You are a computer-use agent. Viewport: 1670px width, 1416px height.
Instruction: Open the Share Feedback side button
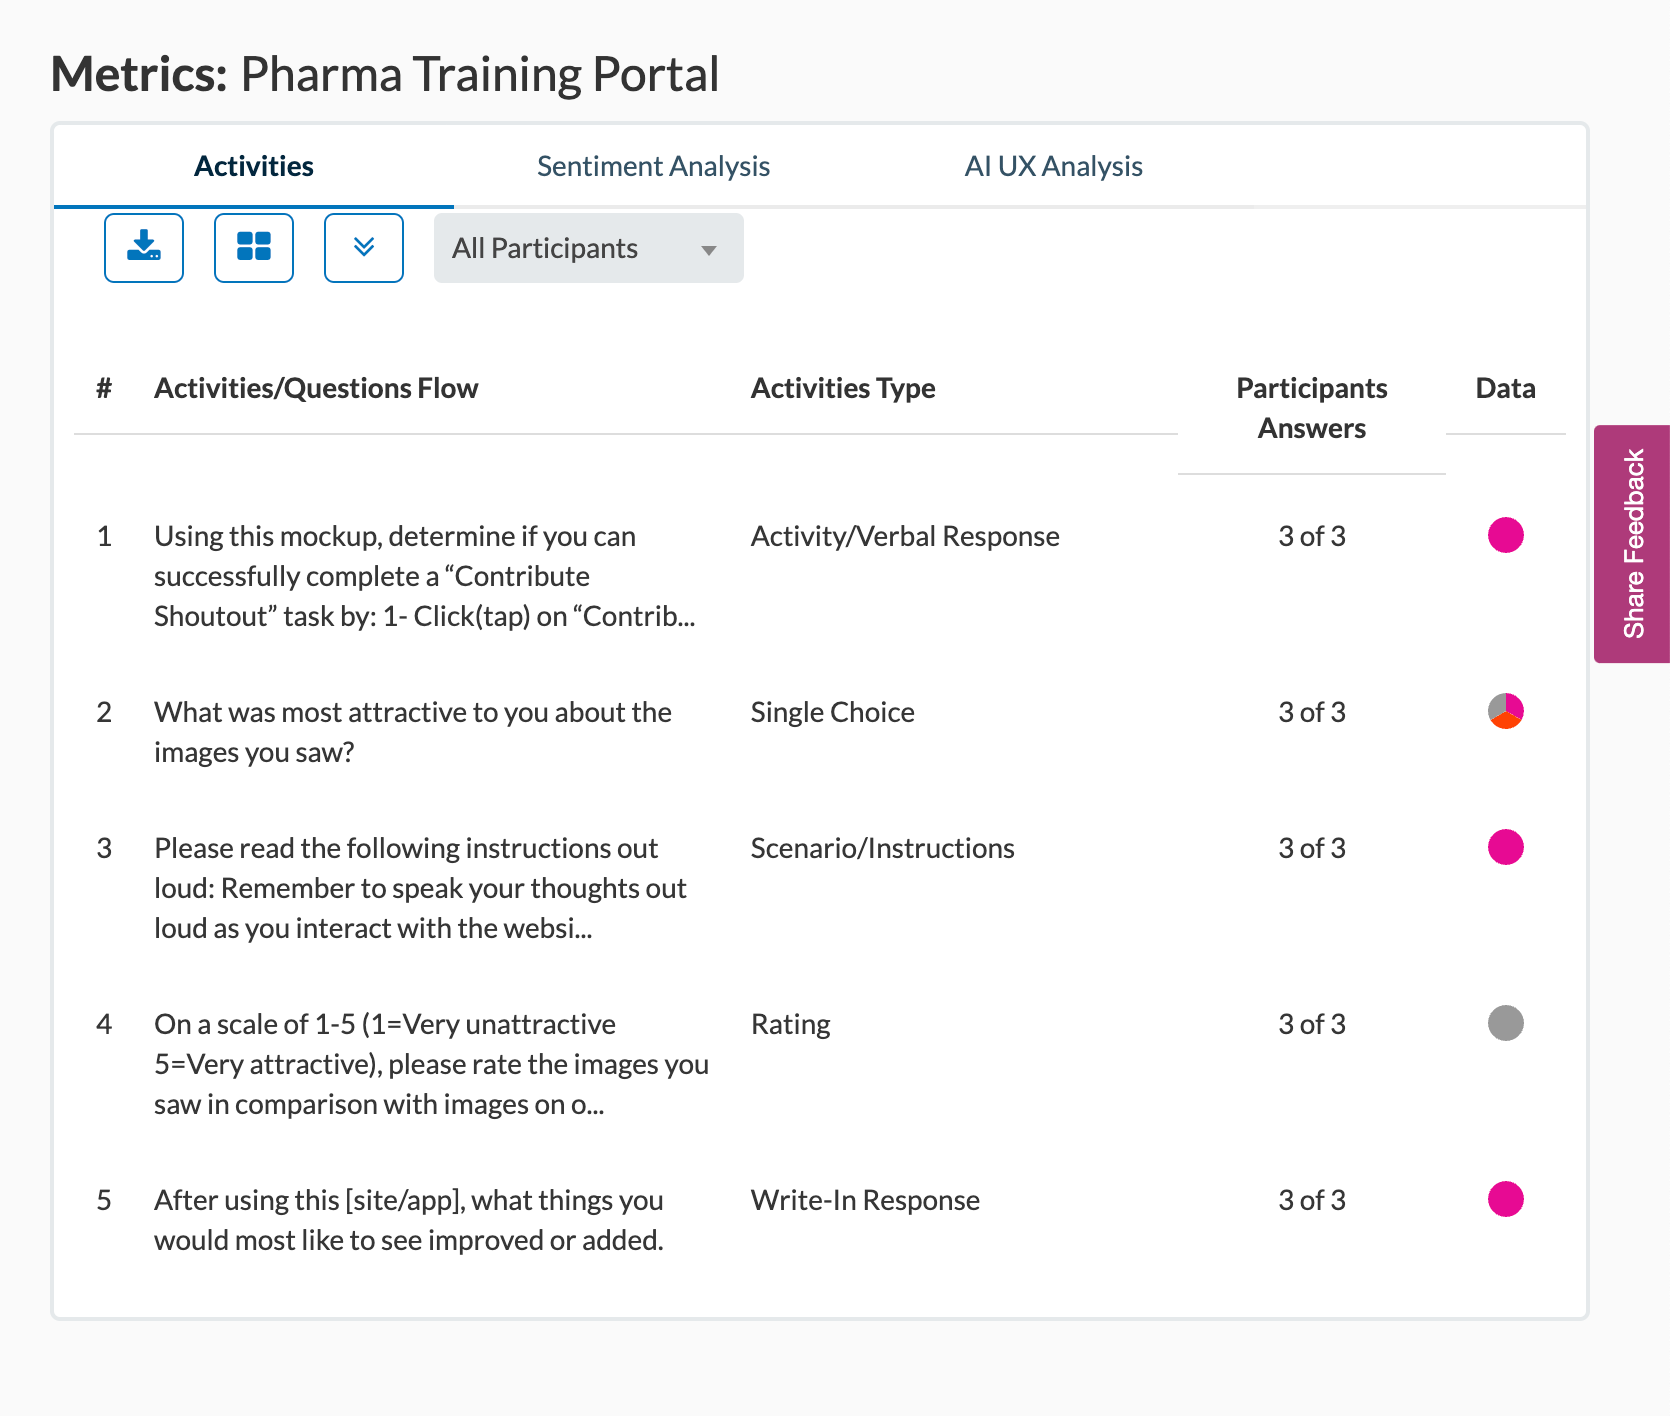(x=1632, y=544)
